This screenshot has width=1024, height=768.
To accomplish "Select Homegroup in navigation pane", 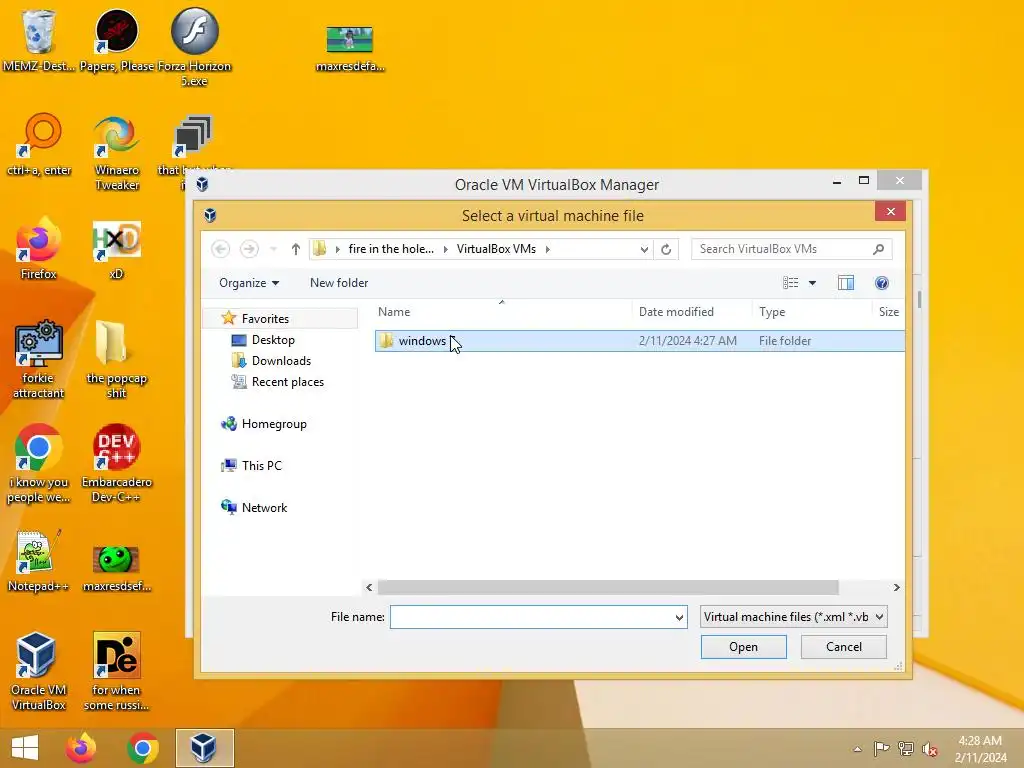I will pos(274,424).
